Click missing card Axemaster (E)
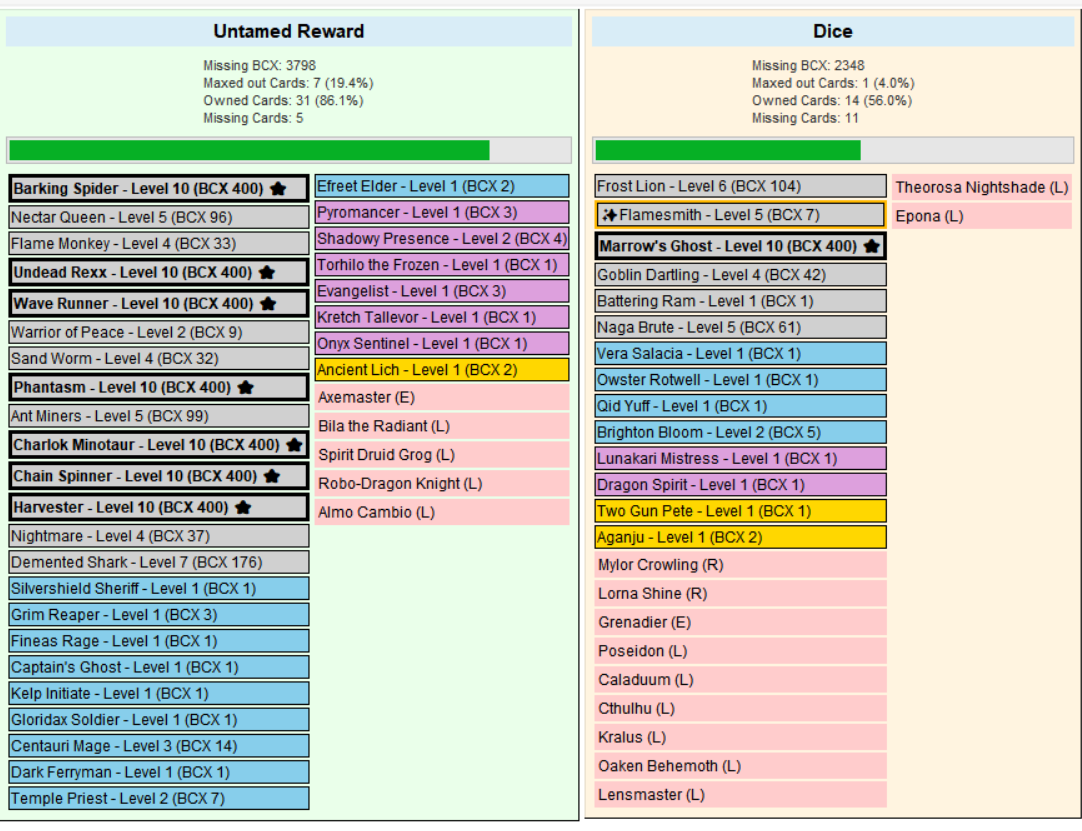 click(x=442, y=397)
